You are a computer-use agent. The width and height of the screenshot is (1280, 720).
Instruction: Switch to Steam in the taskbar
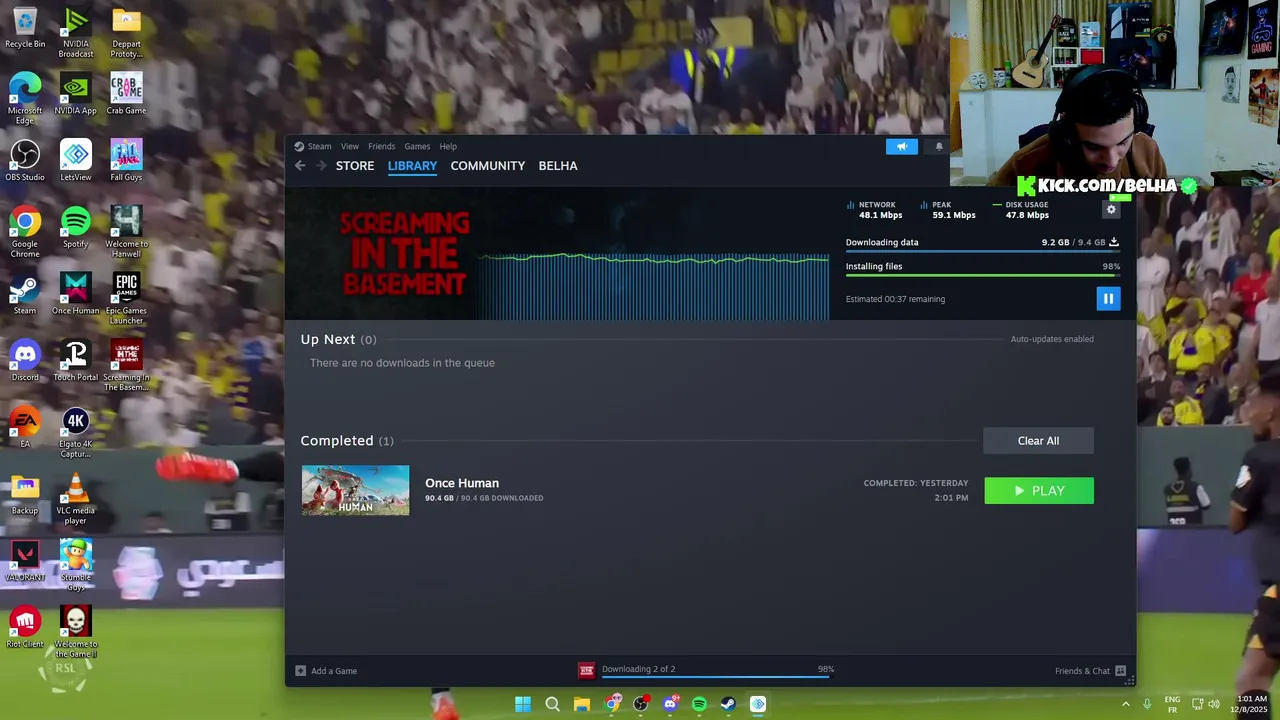[728, 704]
